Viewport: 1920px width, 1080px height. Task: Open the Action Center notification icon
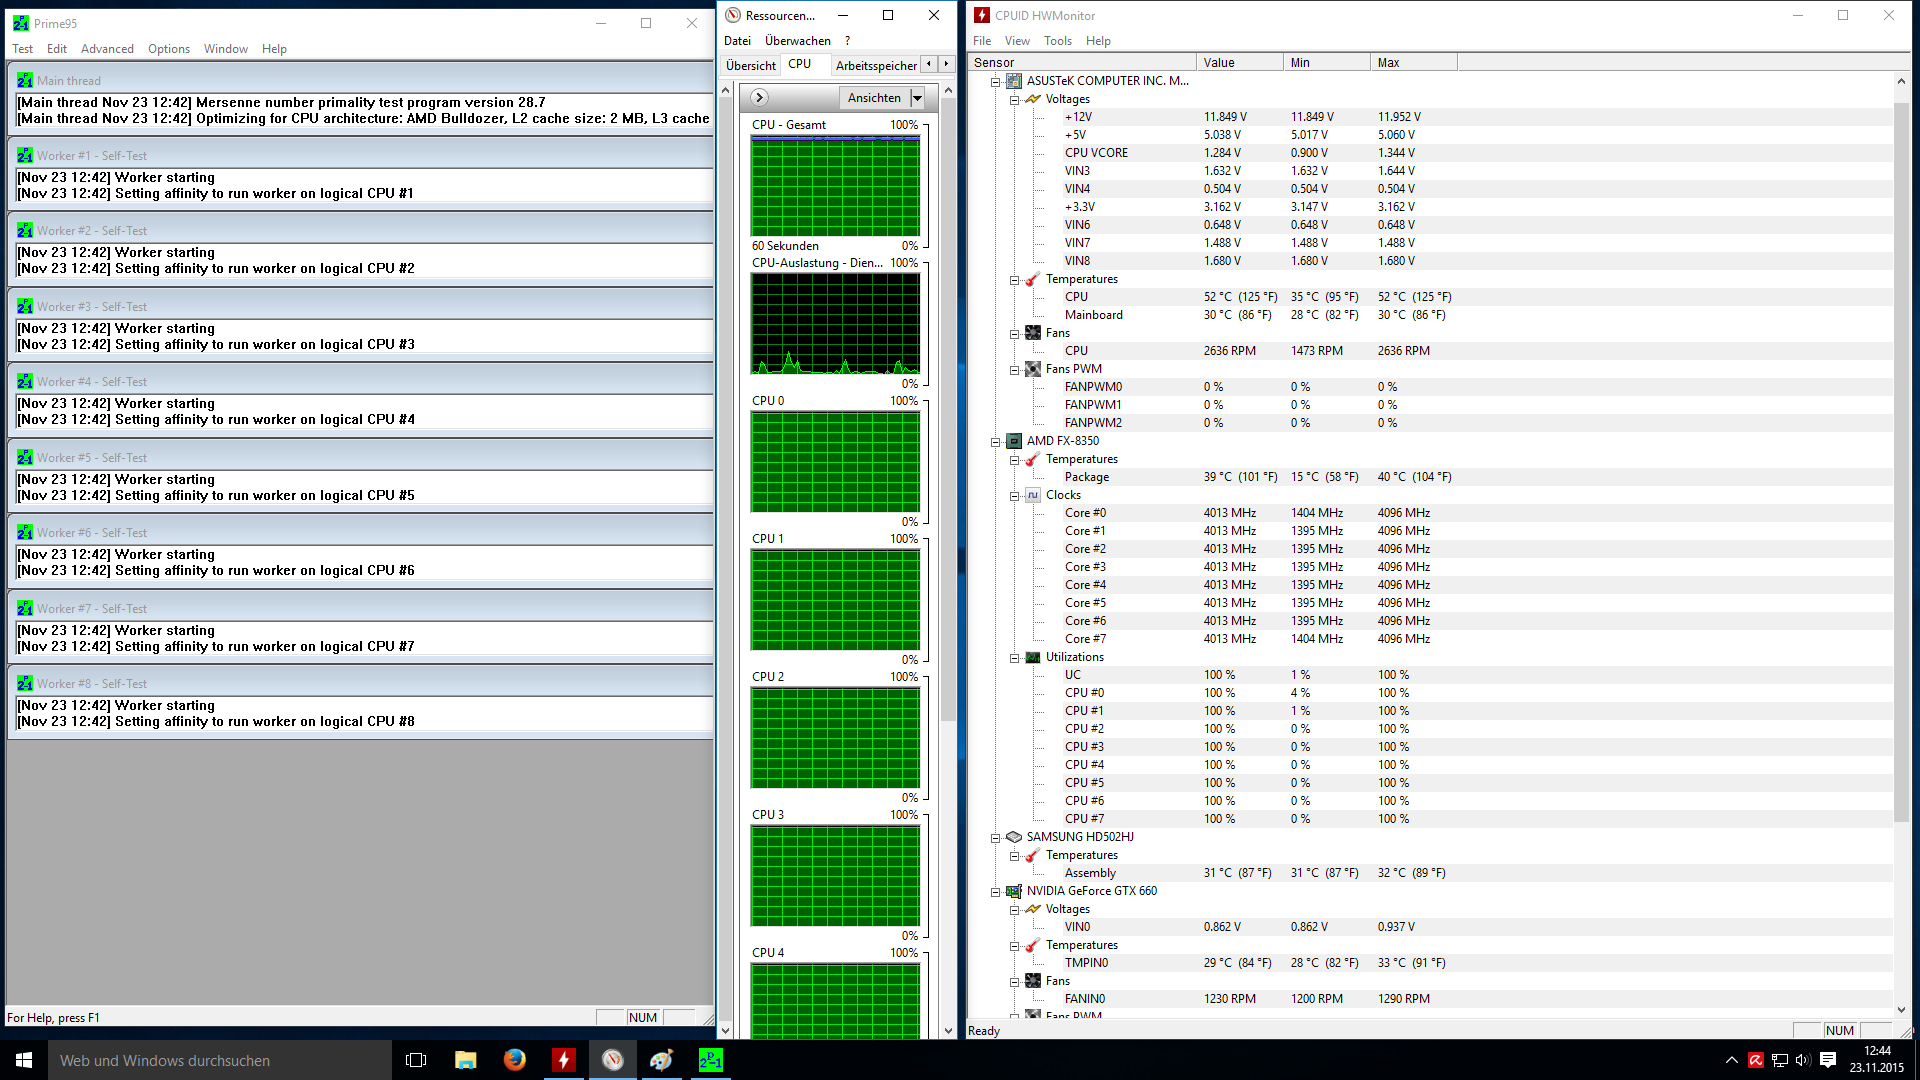1828,1060
